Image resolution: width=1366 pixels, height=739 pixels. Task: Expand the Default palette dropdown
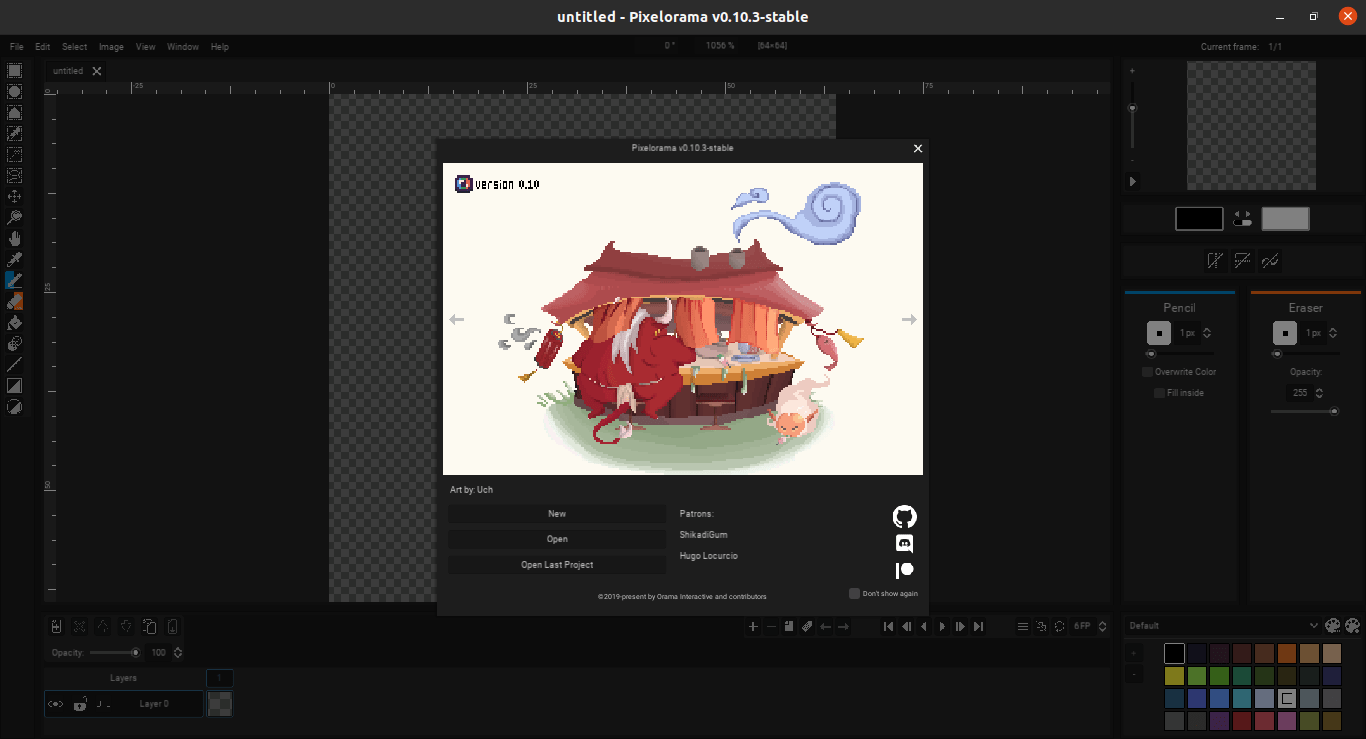pyautogui.click(x=1224, y=626)
